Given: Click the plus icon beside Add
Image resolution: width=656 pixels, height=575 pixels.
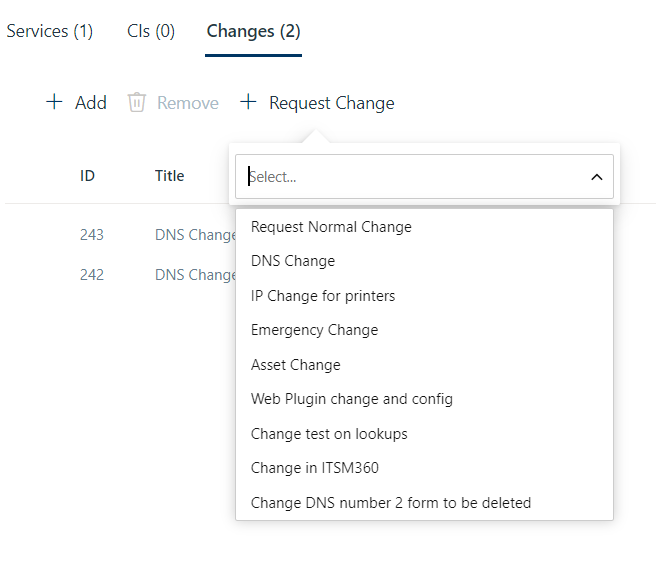Looking at the screenshot, I should tap(54, 102).
